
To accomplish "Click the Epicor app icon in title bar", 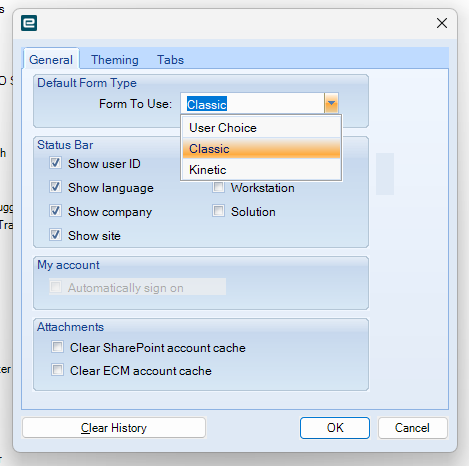I will click(29, 23).
